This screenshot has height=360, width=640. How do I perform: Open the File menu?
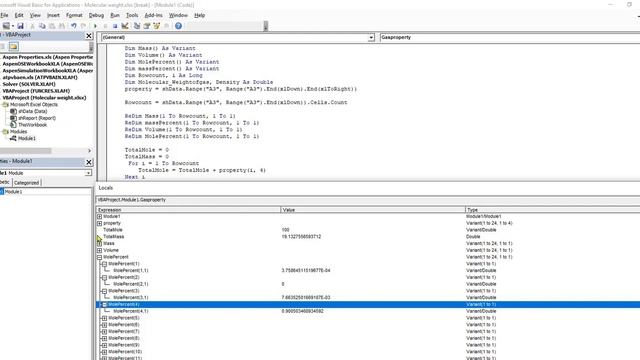tap(4, 15)
